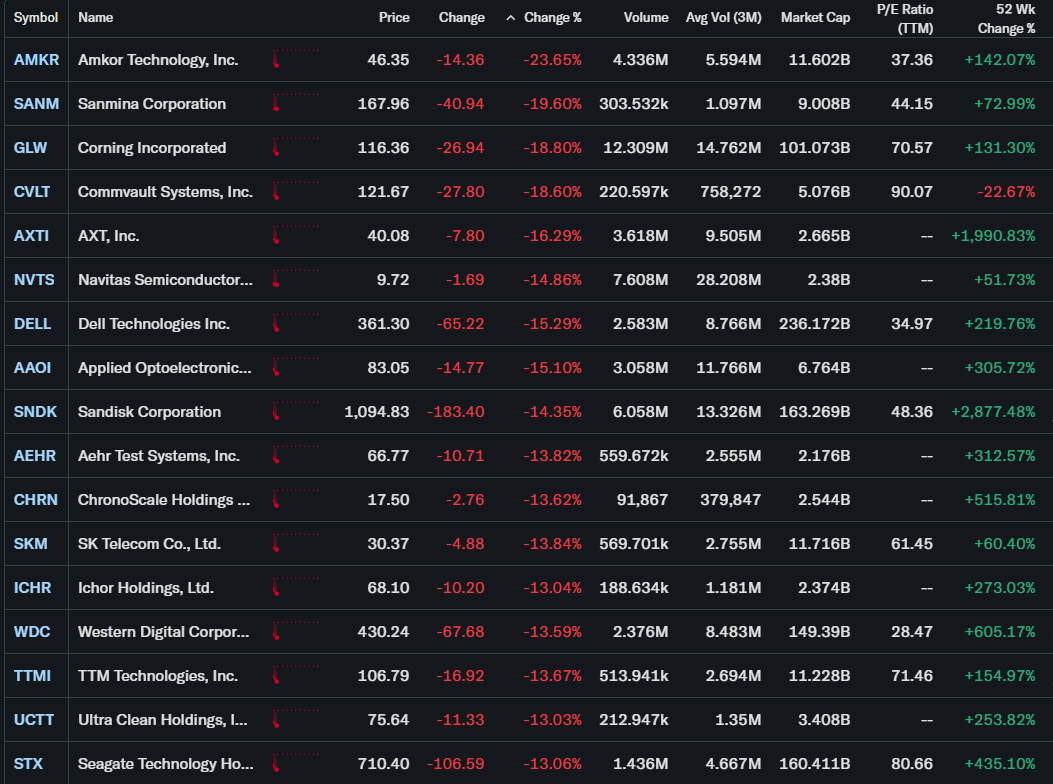Click the Dell Technologies mini chart
Image resolution: width=1053 pixels, height=784 pixels.
[296, 322]
